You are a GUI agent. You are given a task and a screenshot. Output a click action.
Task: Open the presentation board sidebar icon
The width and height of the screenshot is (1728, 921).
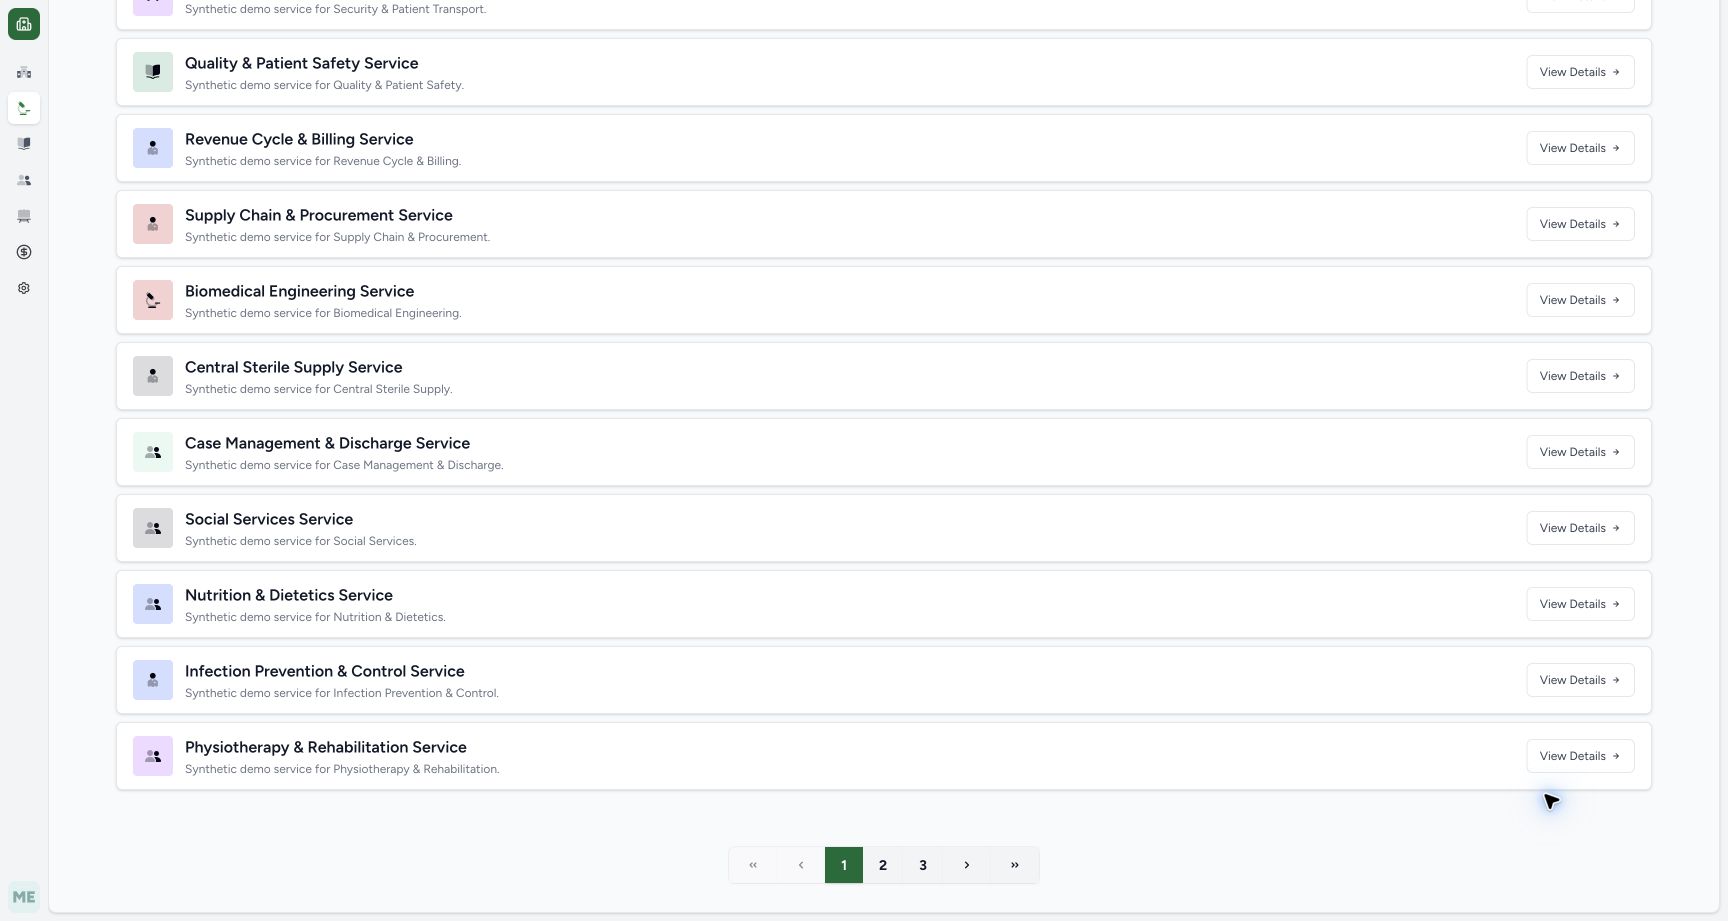coord(24,216)
